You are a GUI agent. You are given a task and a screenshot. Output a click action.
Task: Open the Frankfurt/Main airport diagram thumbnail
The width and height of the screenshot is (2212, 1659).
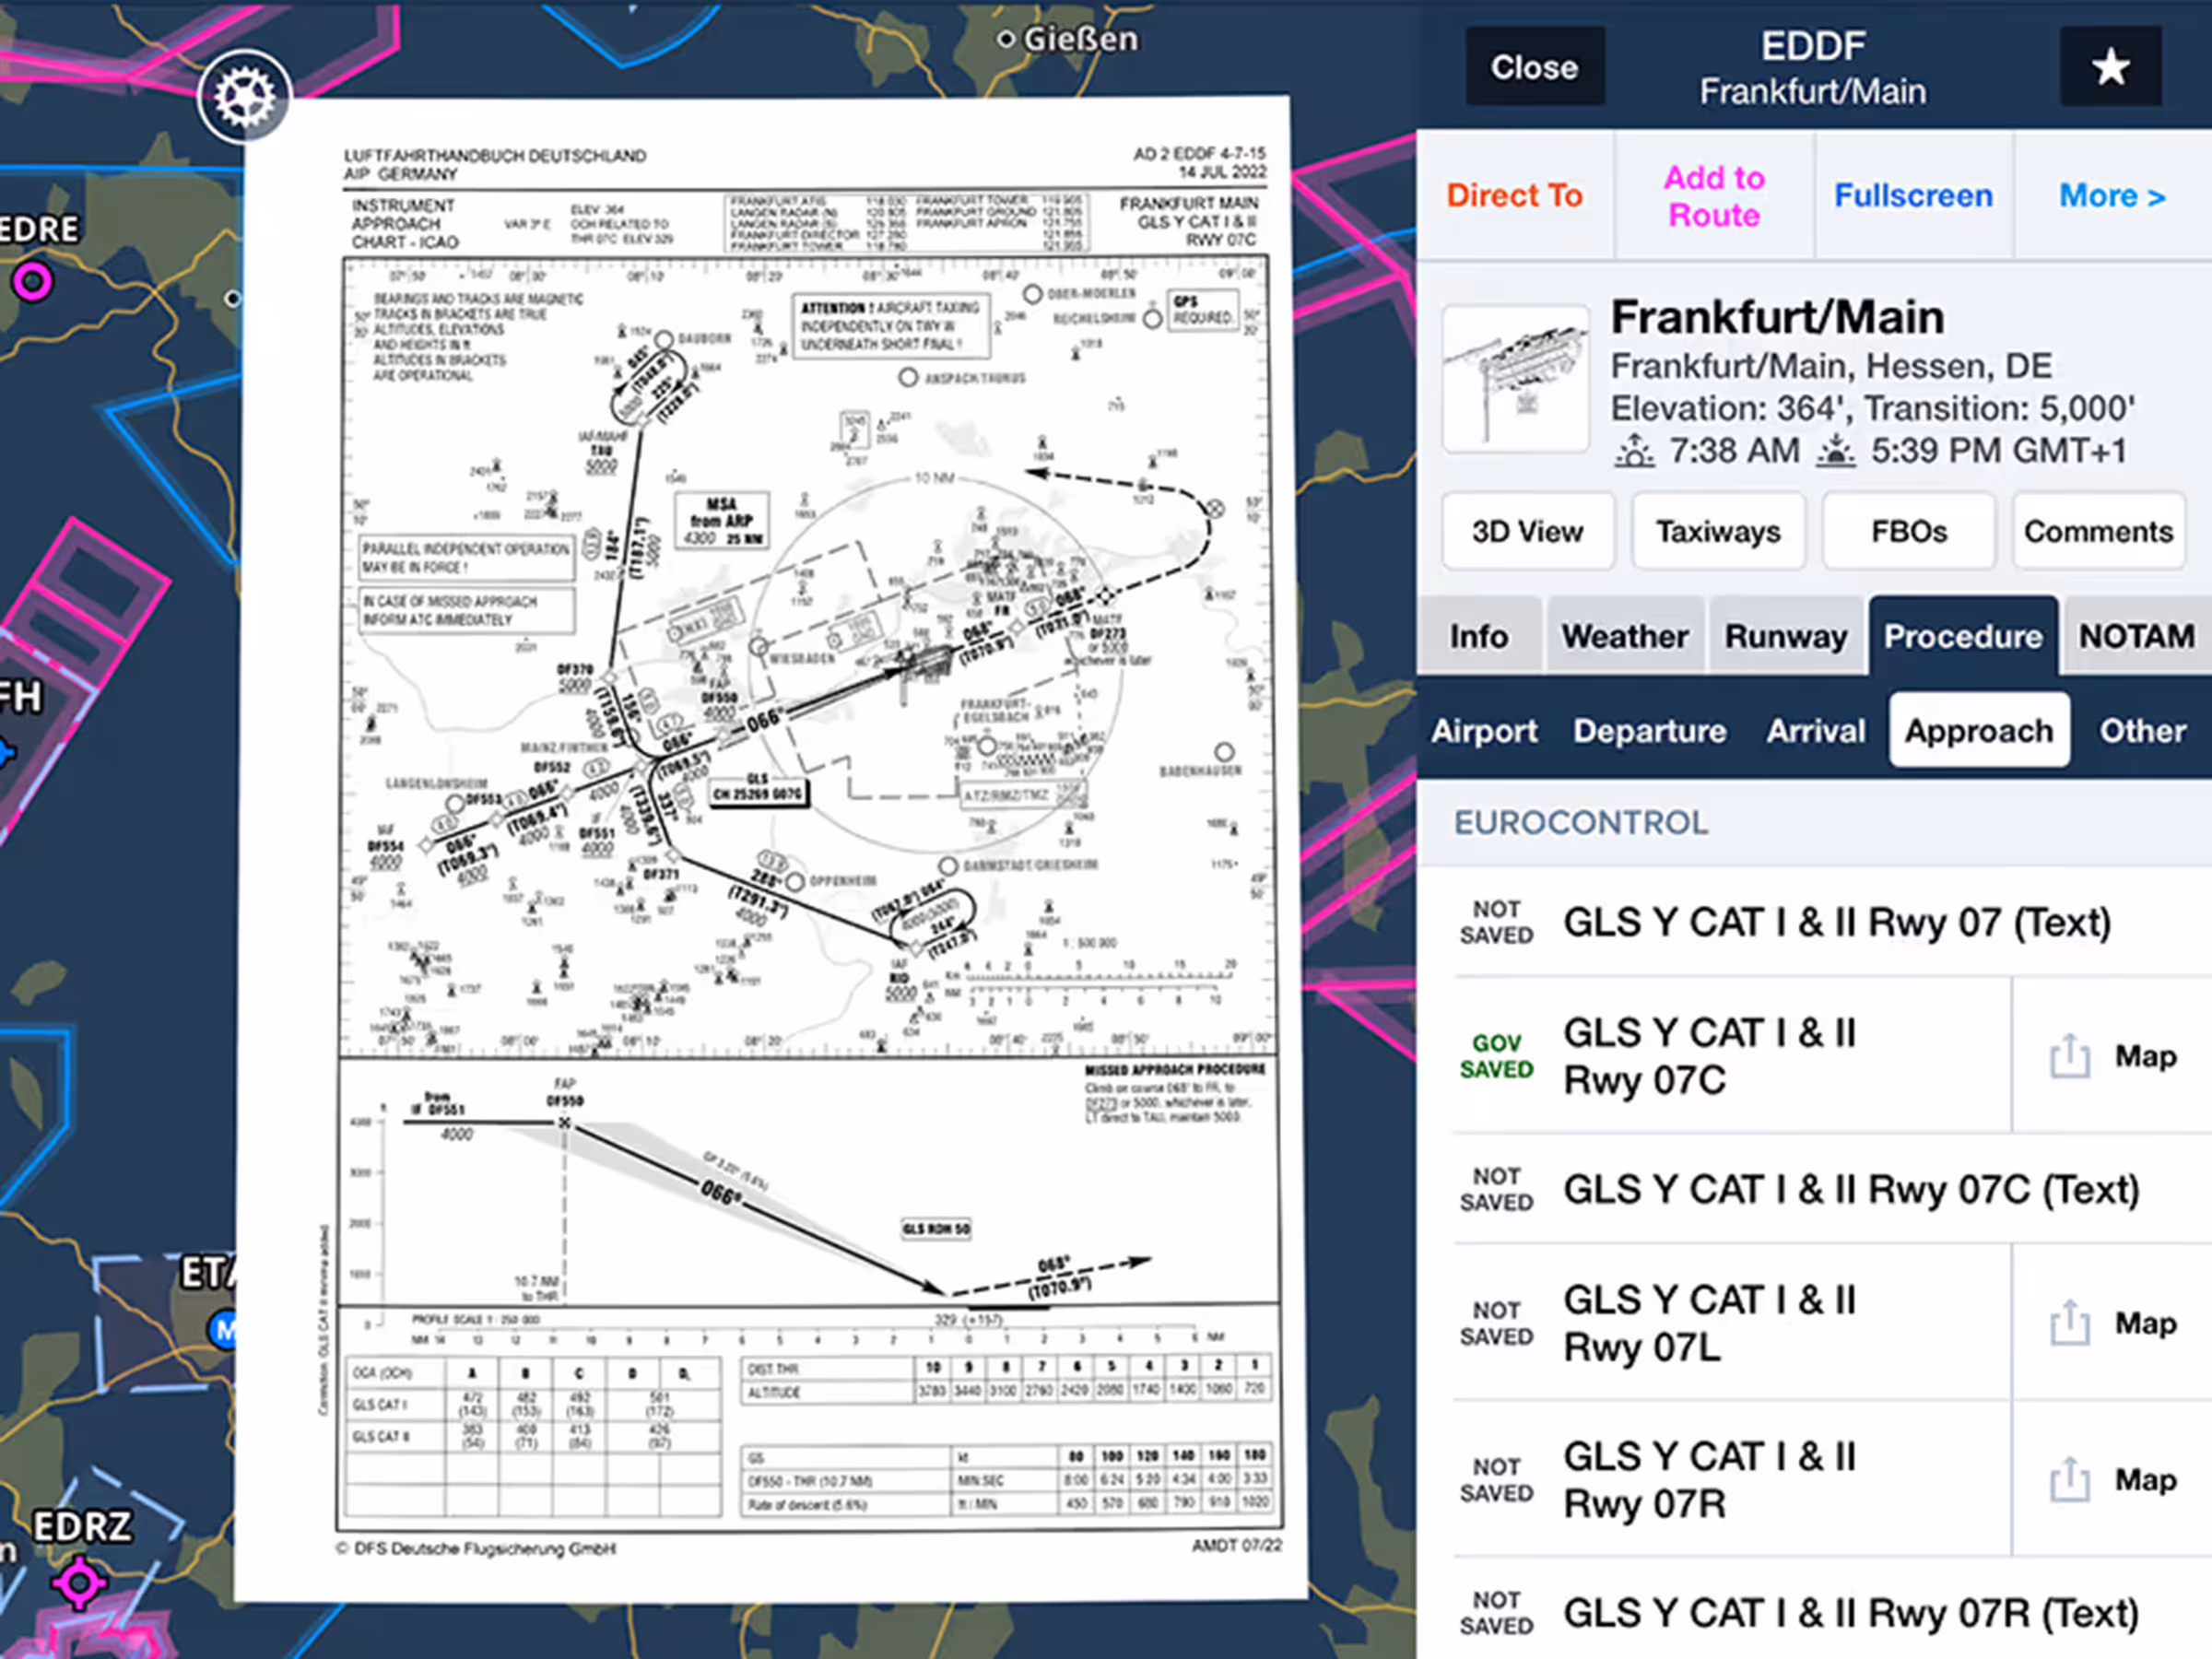point(1515,380)
